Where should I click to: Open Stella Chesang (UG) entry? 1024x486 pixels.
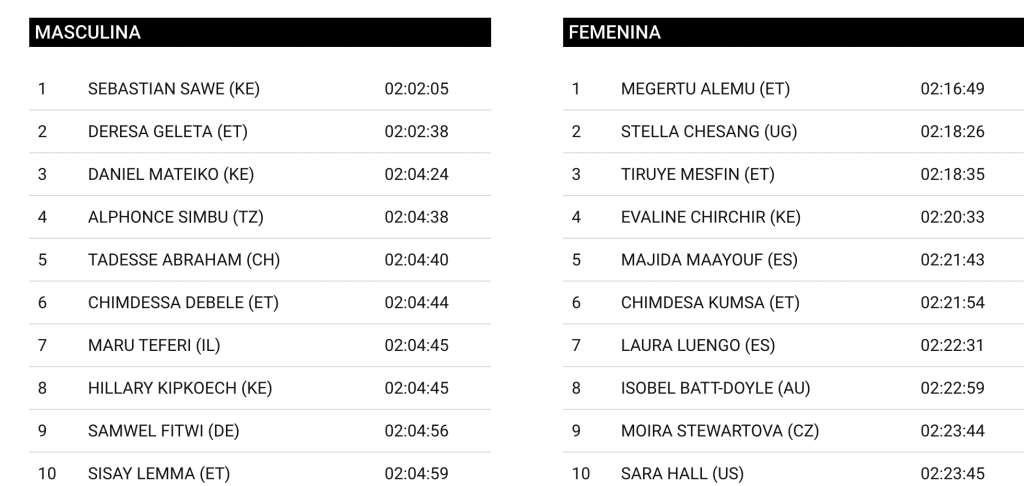click(x=709, y=132)
